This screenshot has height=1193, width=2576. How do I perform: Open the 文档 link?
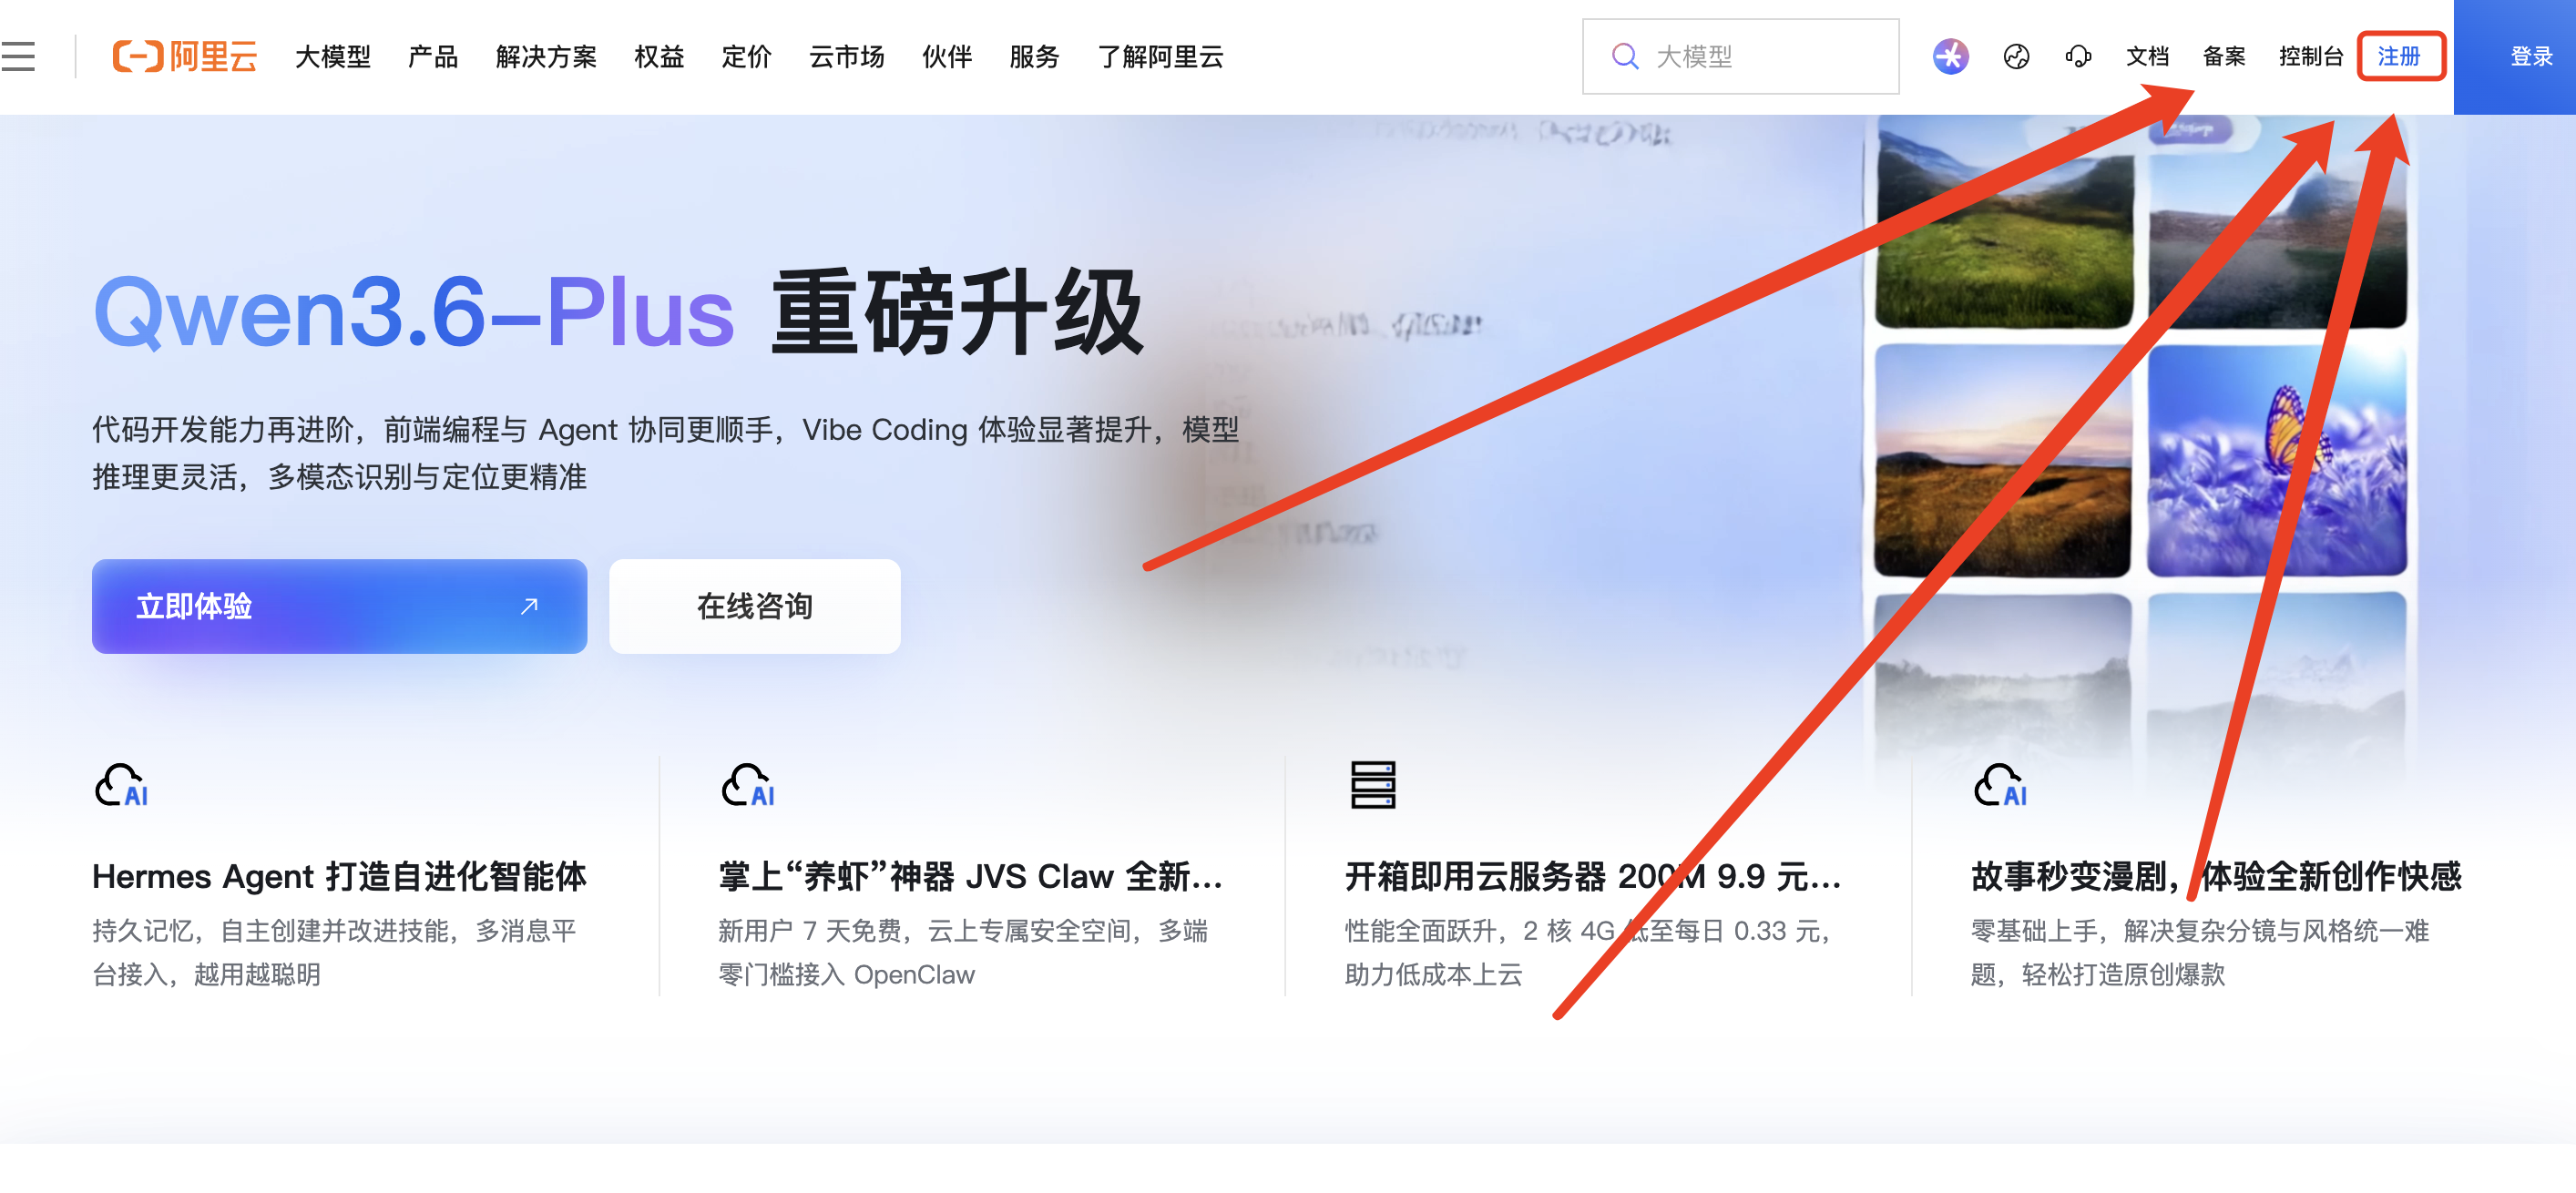coord(2150,57)
